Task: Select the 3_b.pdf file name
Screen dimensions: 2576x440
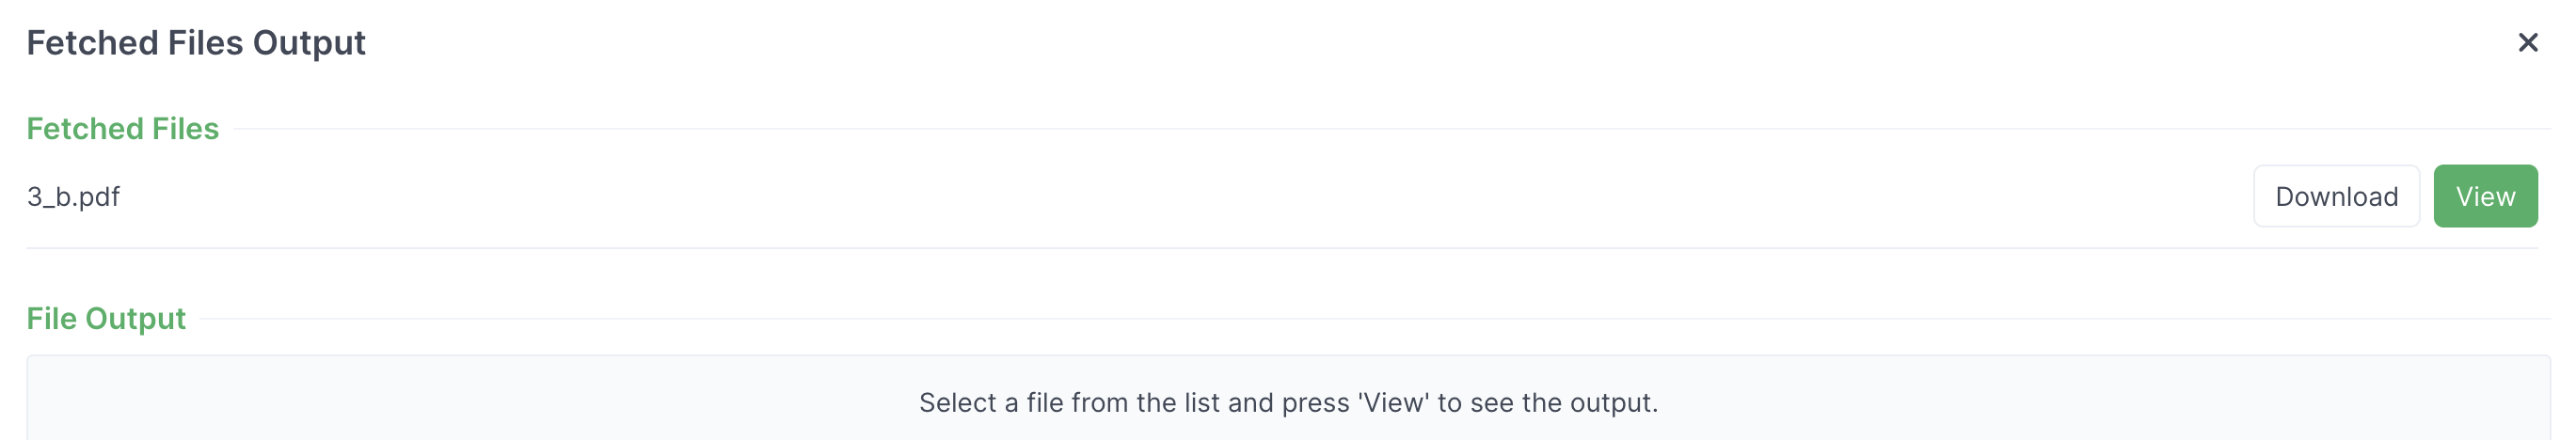Action: (73, 196)
